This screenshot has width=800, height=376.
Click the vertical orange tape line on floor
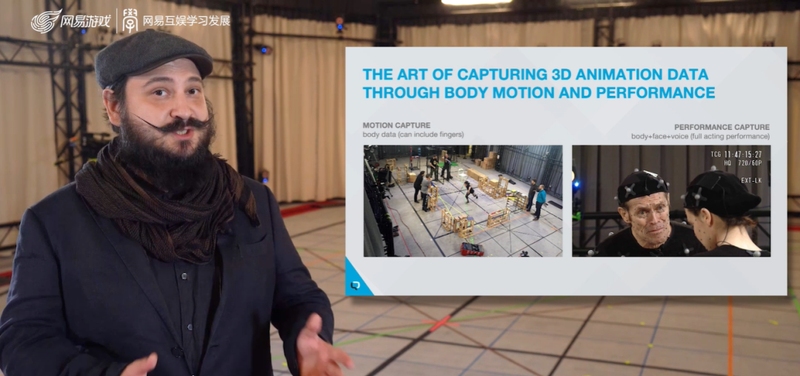pos(730,336)
